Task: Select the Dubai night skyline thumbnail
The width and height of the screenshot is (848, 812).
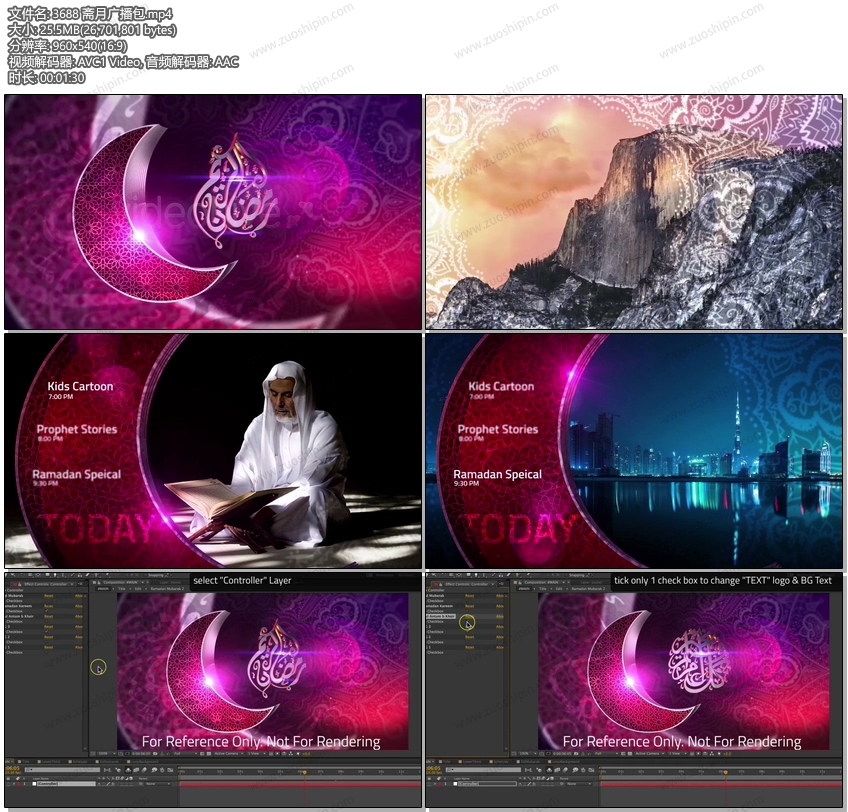Action: point(634,451)
